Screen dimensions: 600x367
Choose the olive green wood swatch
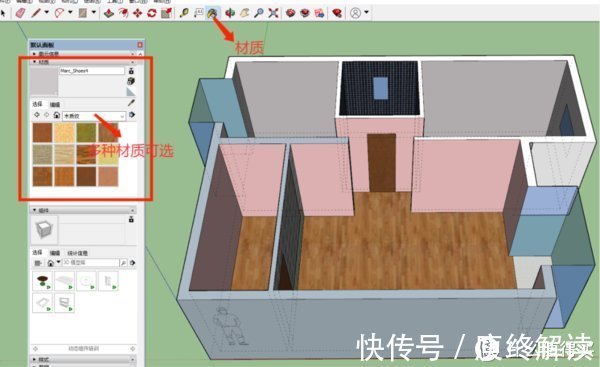tap(86, 132)
